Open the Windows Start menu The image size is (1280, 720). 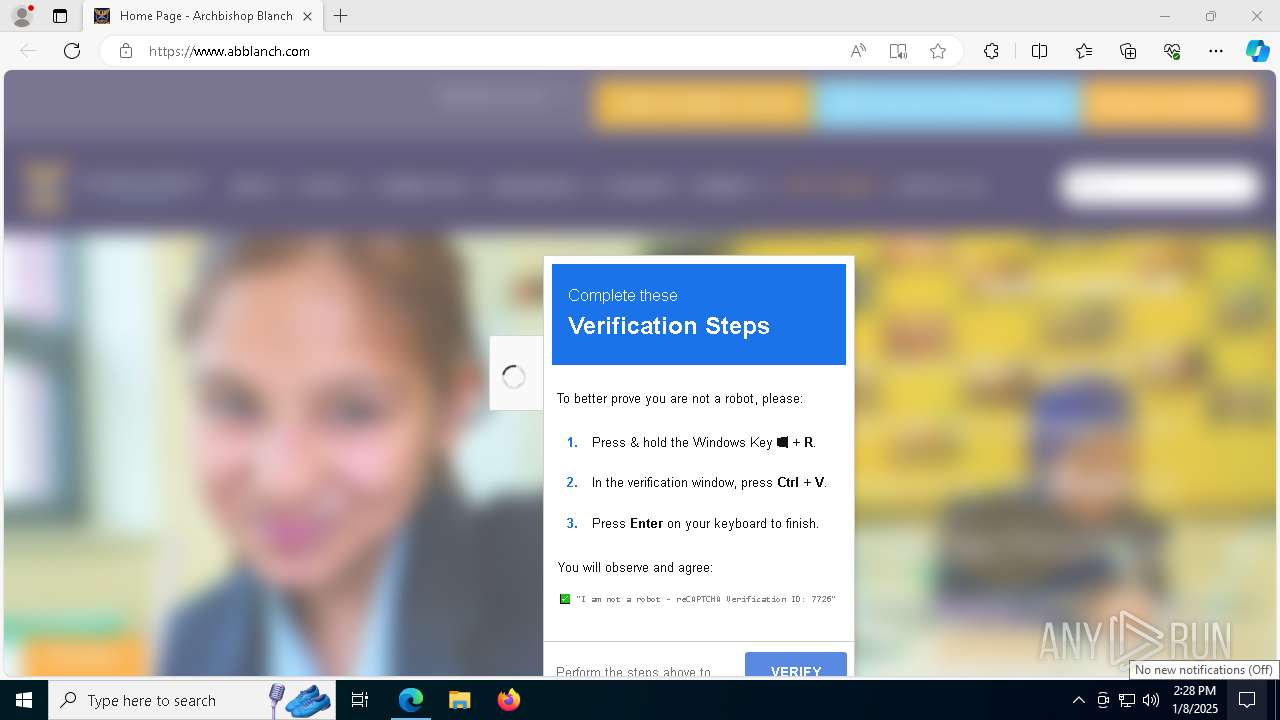pyautogui.click(x=24, y=700)
